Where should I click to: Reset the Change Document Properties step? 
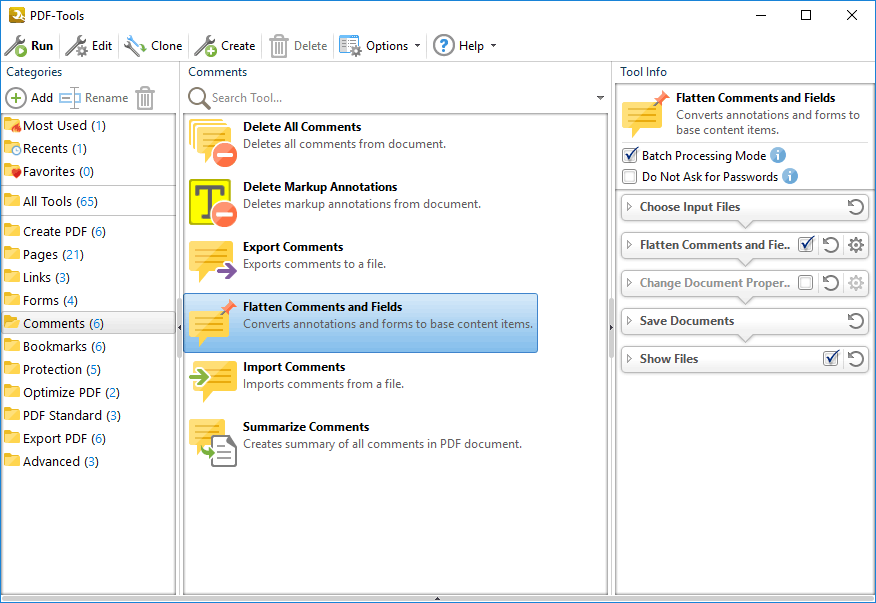pos(831,283)
